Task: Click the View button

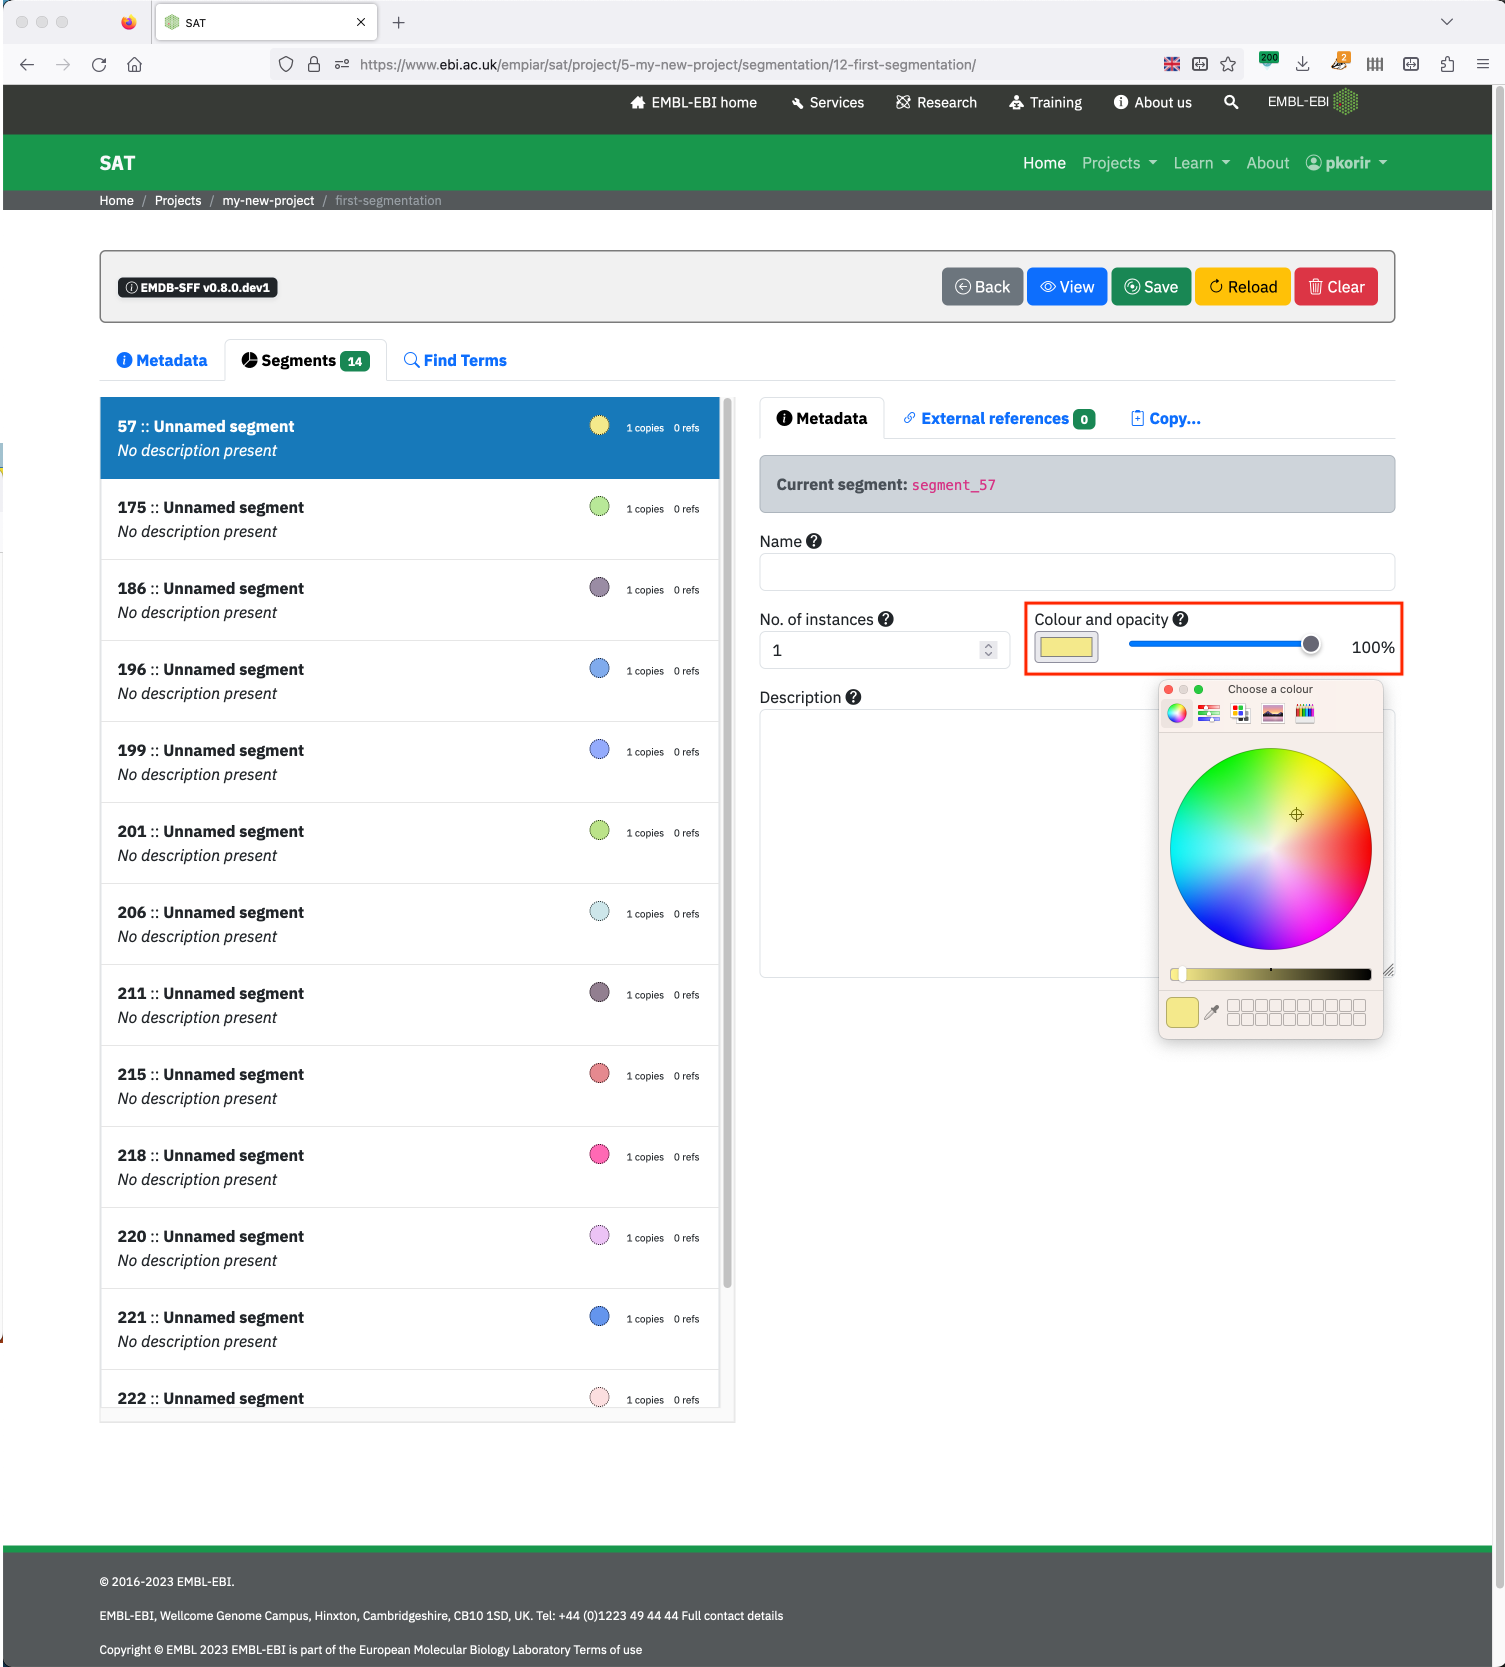Action: click(x=1067, y=287)
